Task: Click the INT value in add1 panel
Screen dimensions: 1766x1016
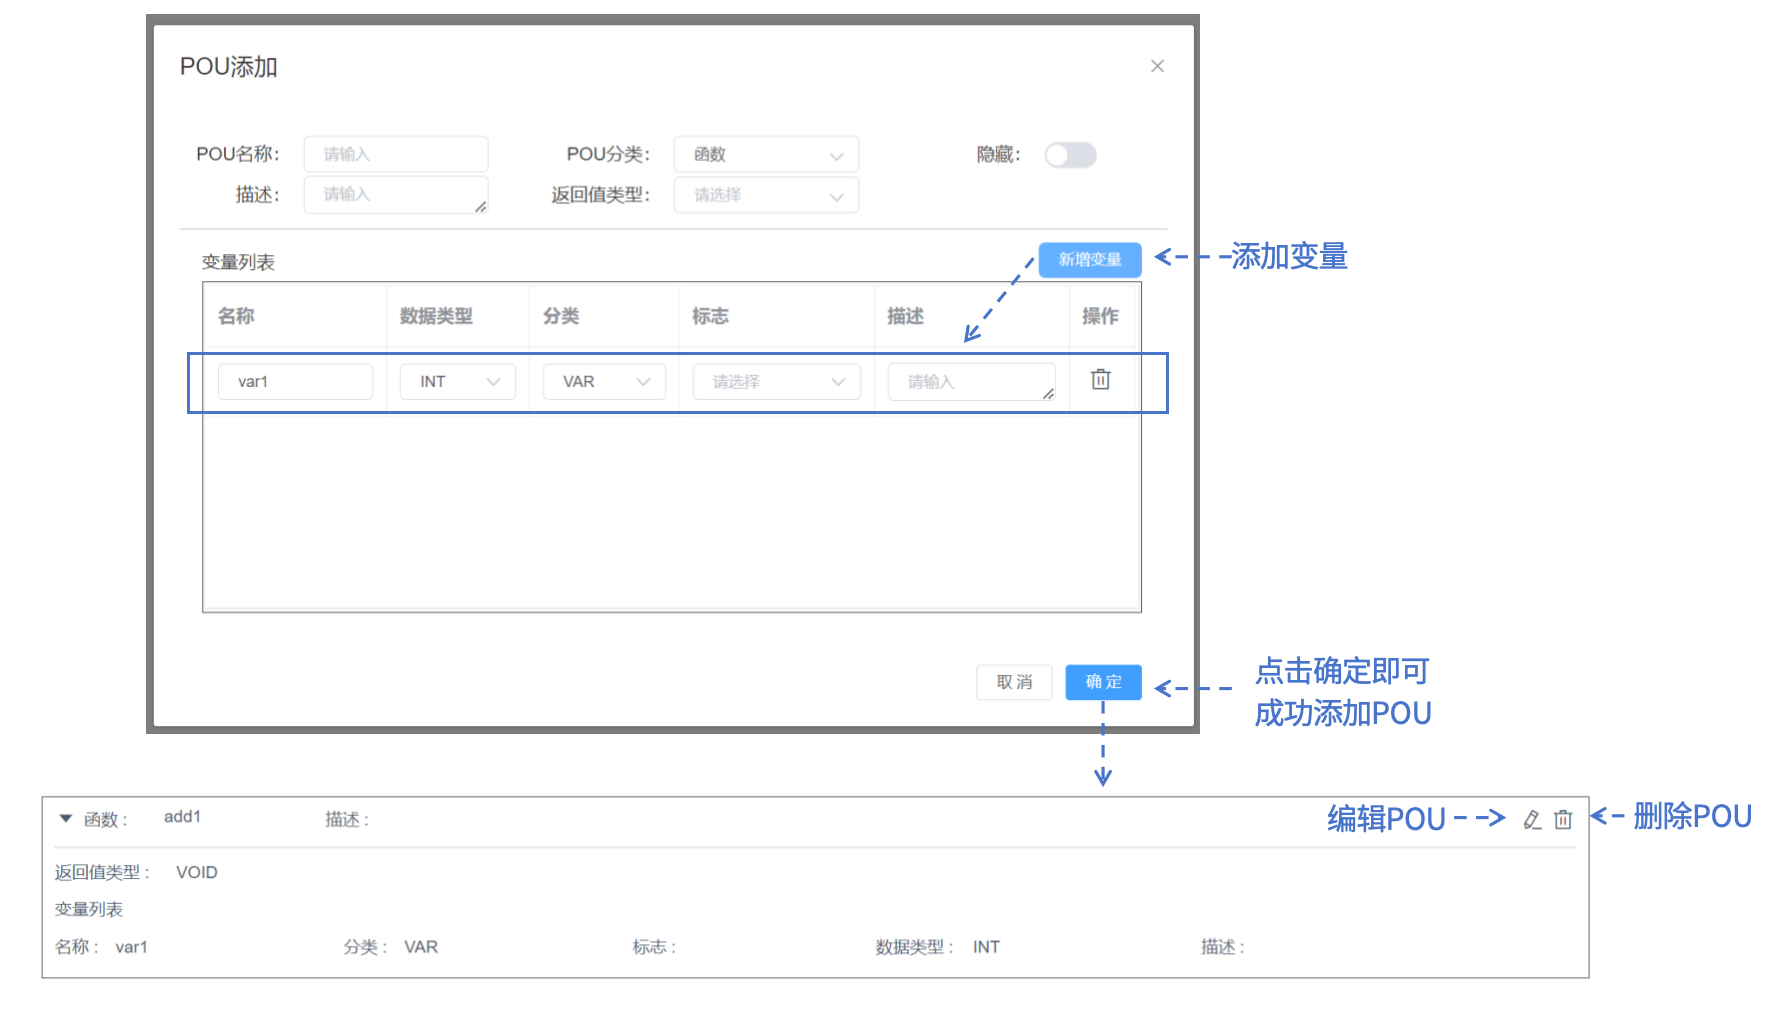Action: point(986,947)
